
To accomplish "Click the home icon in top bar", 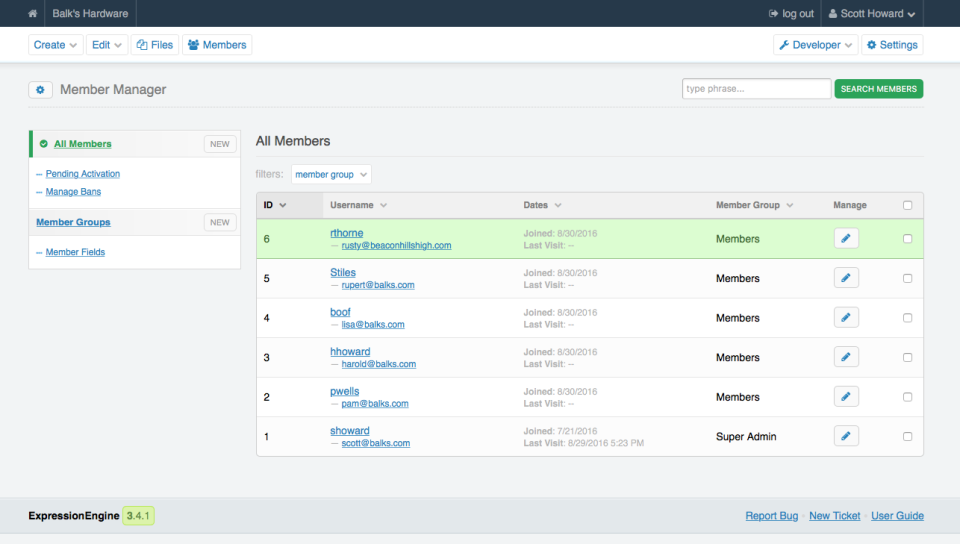I will (33, 14).
